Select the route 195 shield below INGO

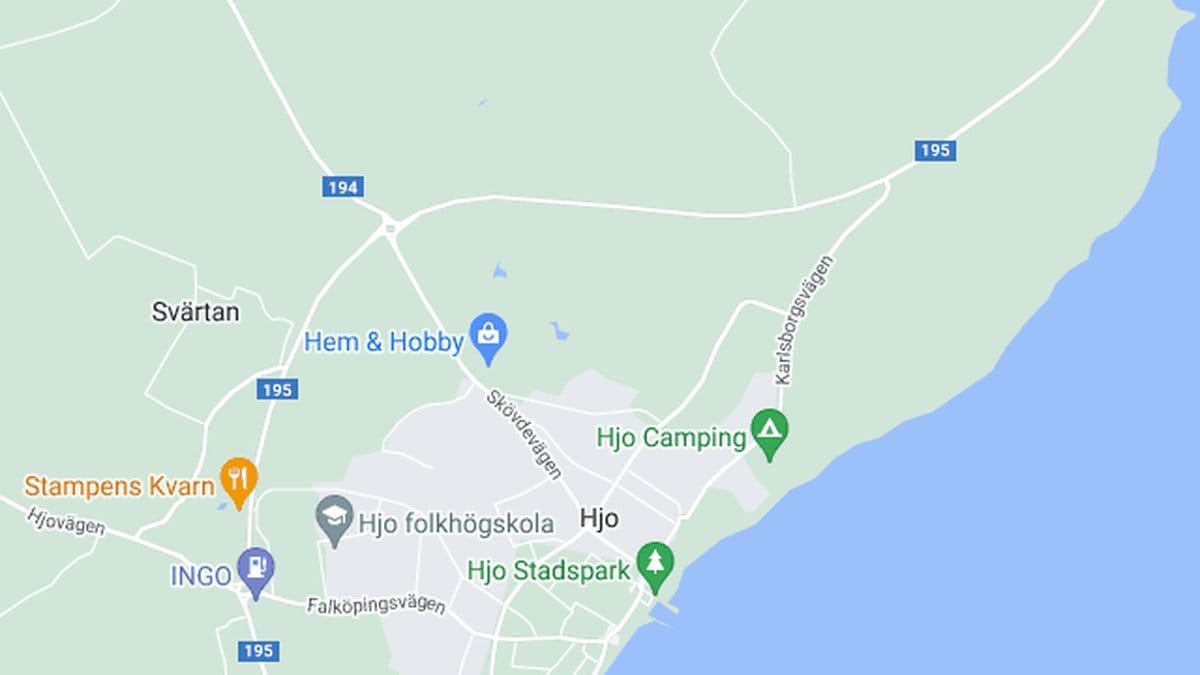(x=258, y=651)
